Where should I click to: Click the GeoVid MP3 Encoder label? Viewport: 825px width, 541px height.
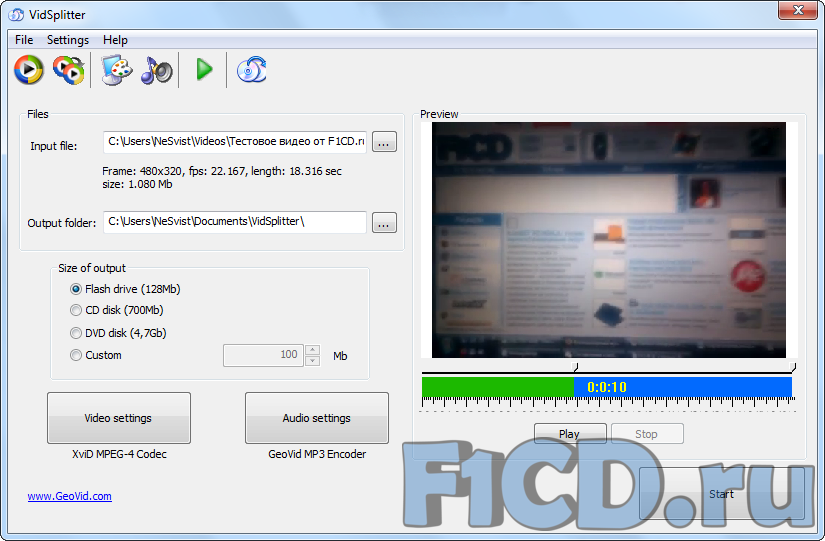[317, 454]
